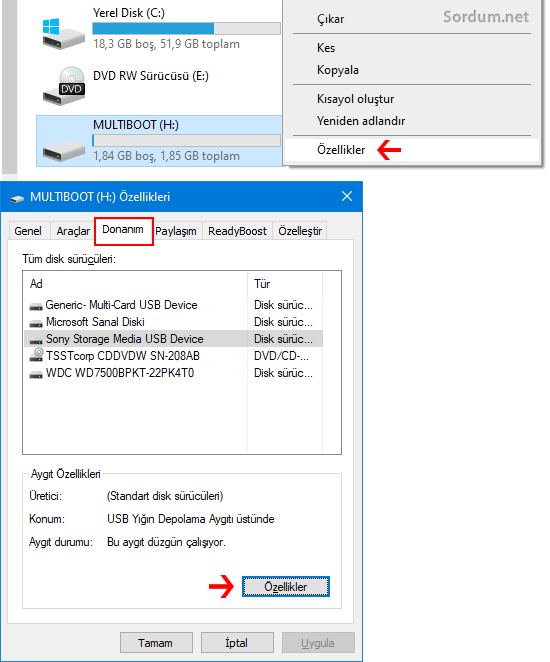Click the TSSTcorp CDDVDW disc drive icon
Screen dimensions: 550x662
(x=36, y=355)
